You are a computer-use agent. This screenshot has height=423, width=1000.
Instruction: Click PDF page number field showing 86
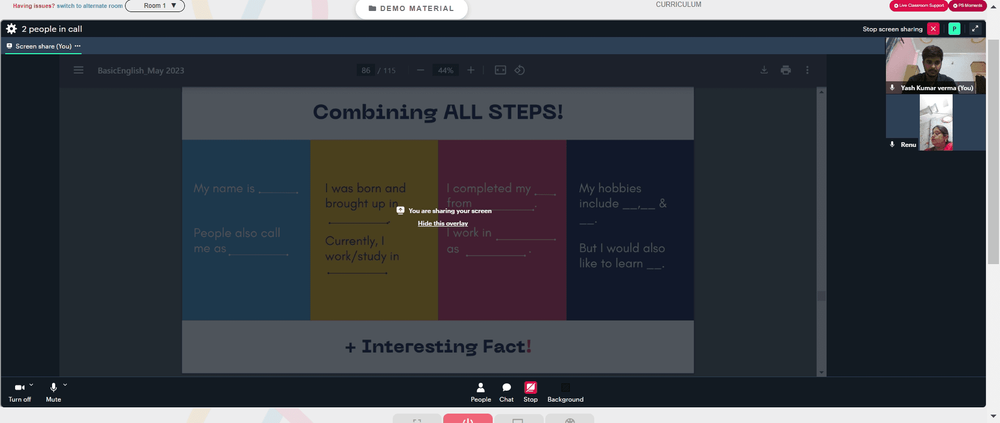click(x=365, y=70)
